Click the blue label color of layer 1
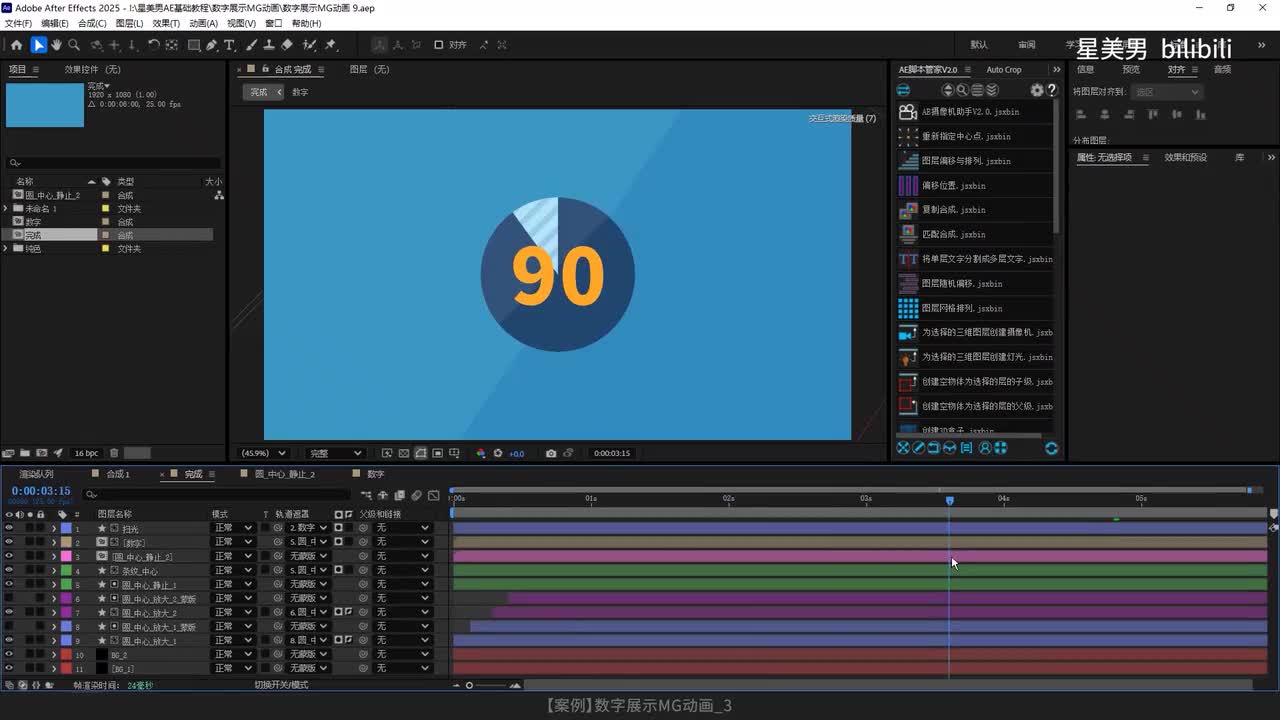This screenshot has height=720, width=1280. [x=66, y=528]
